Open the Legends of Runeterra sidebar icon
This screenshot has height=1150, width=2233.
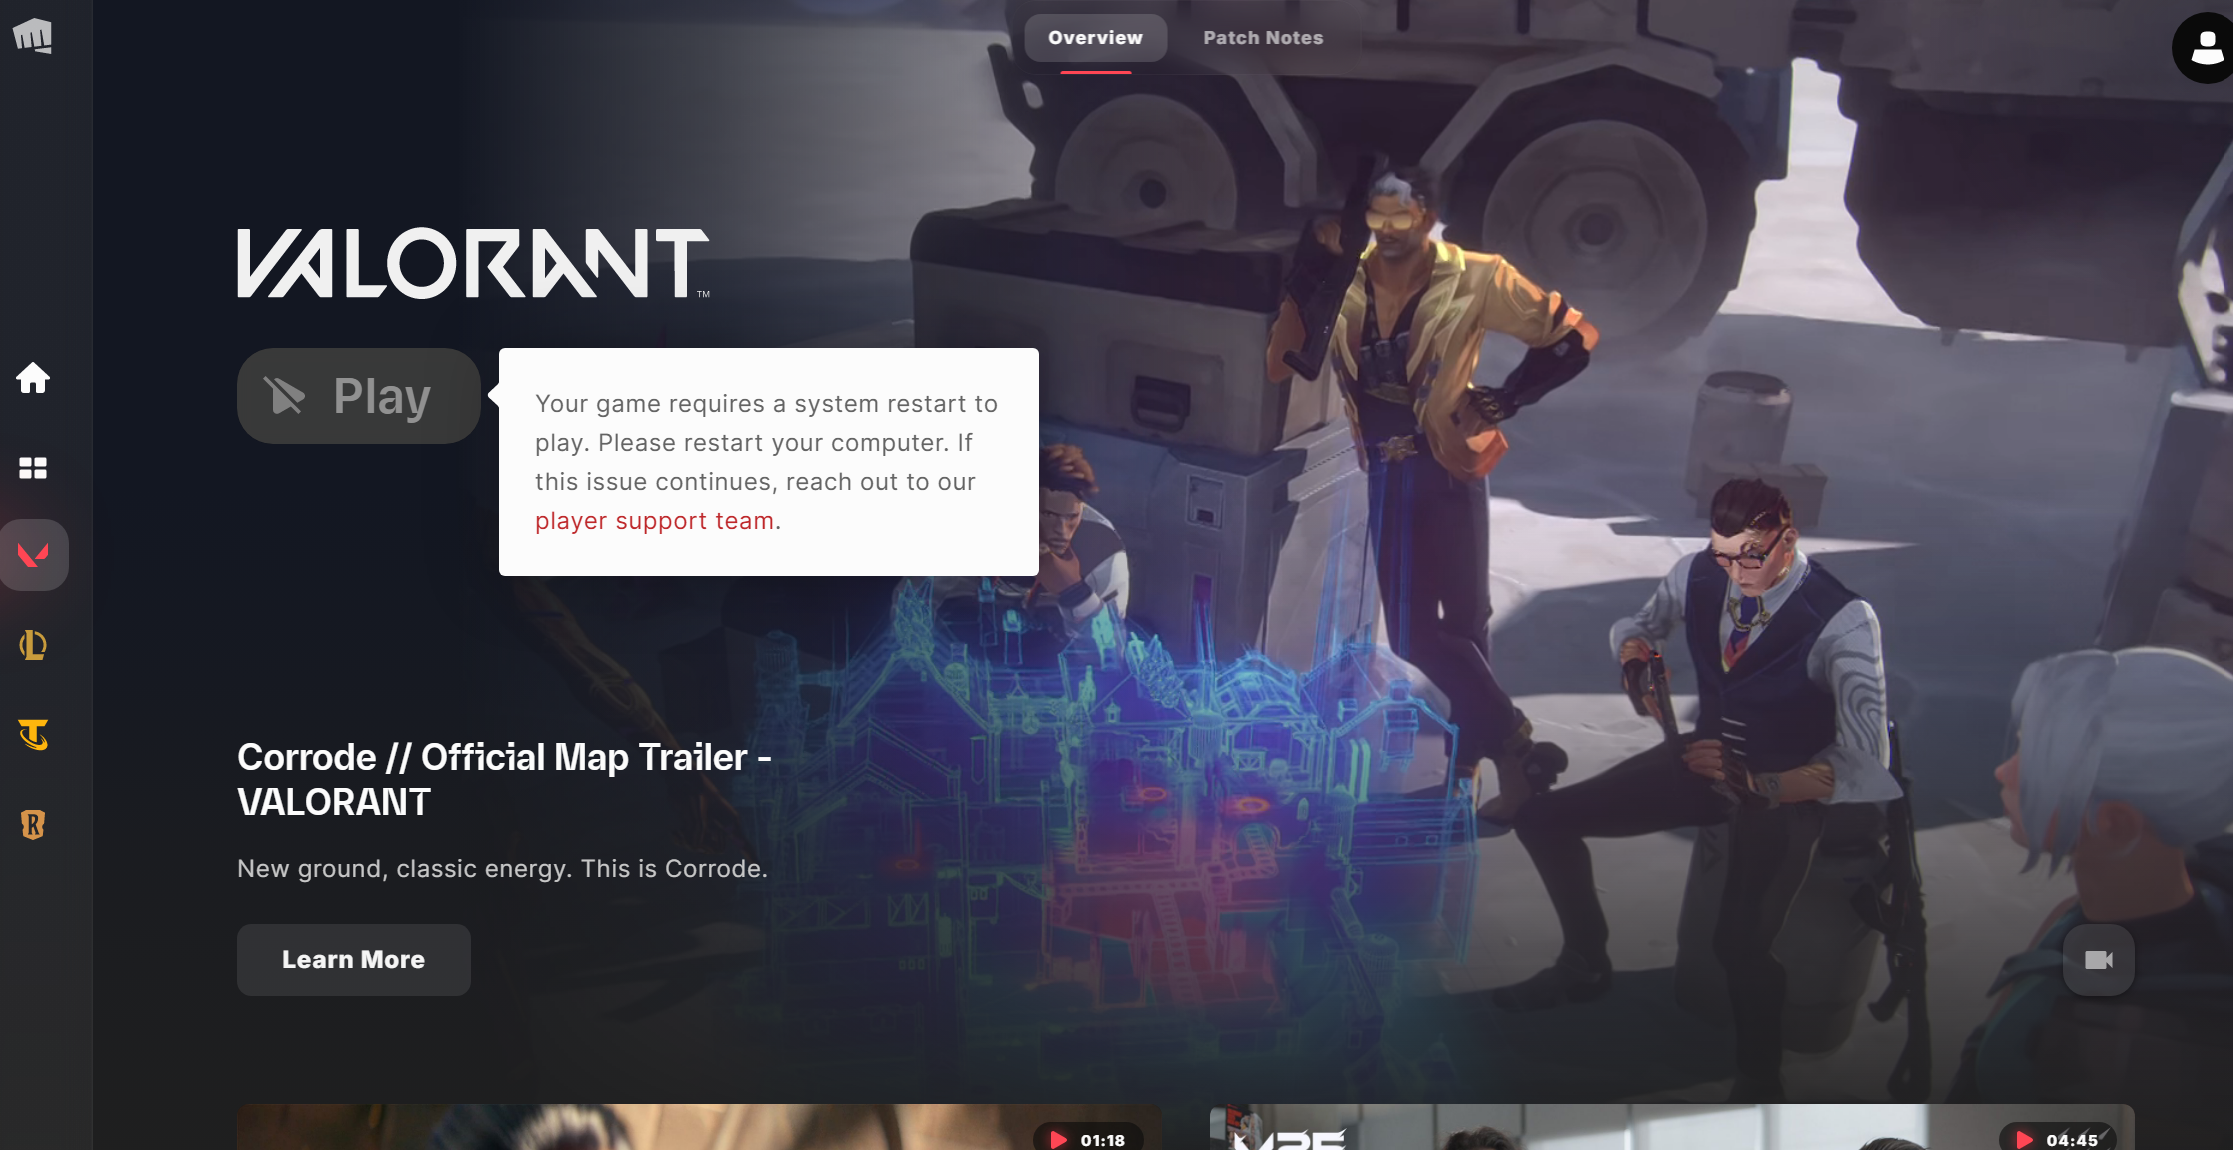point(33,825)
